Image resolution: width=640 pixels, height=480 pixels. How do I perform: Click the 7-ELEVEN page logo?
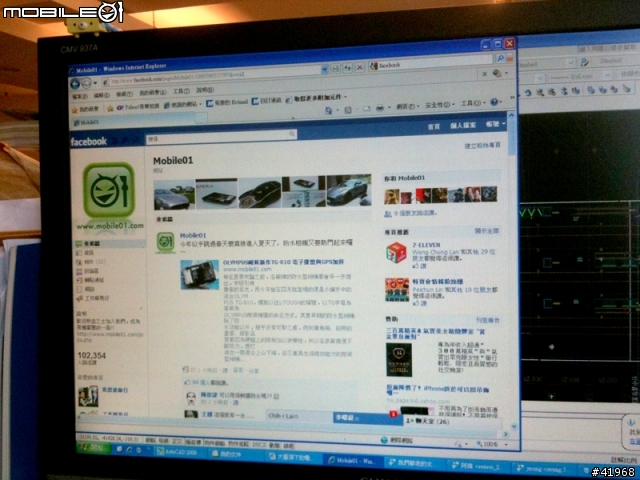pyautogui.click(x=396, y=253)
